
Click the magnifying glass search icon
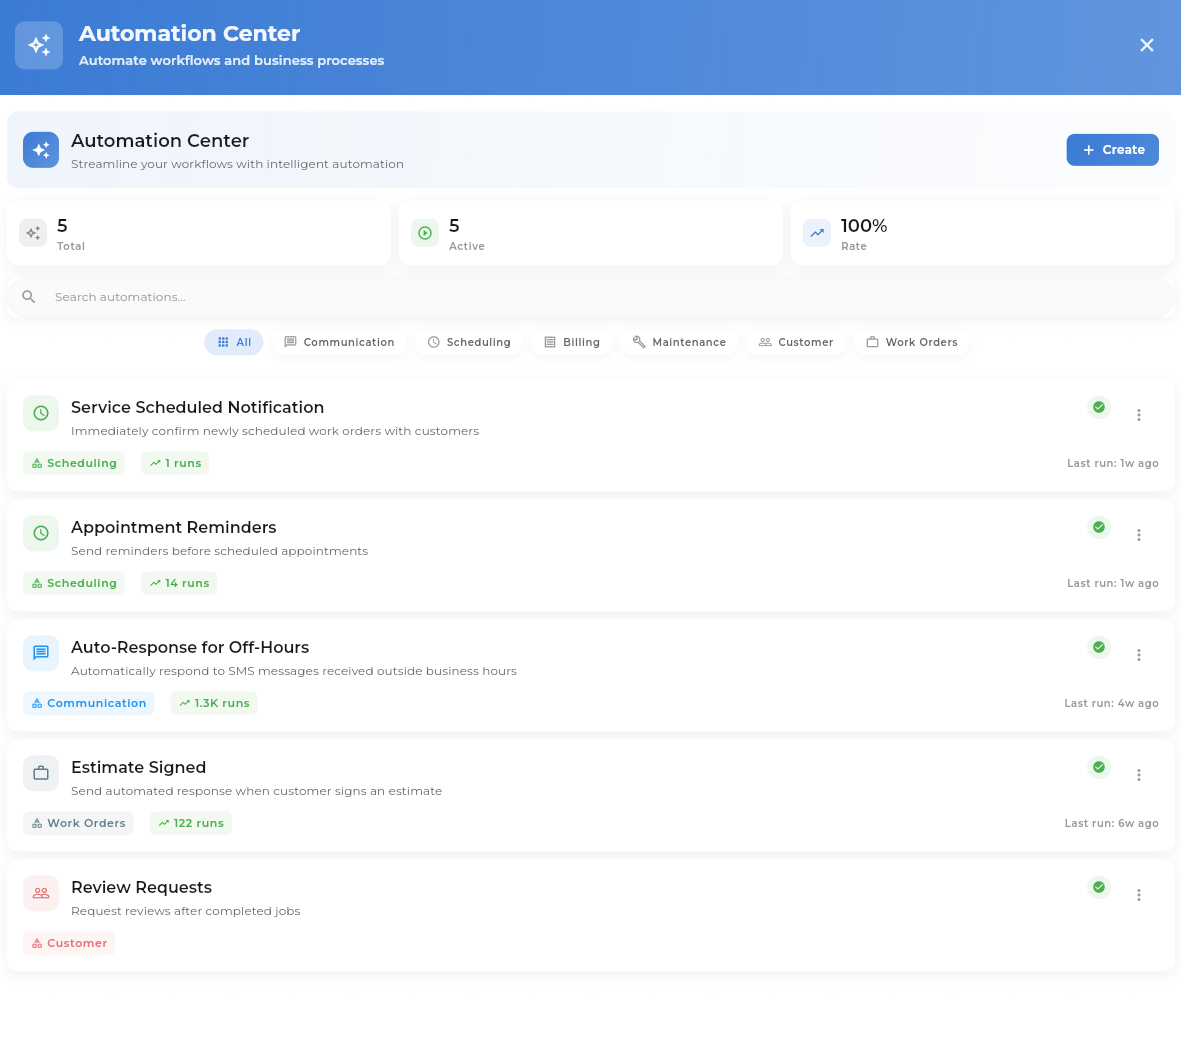(x=28, y=296)
